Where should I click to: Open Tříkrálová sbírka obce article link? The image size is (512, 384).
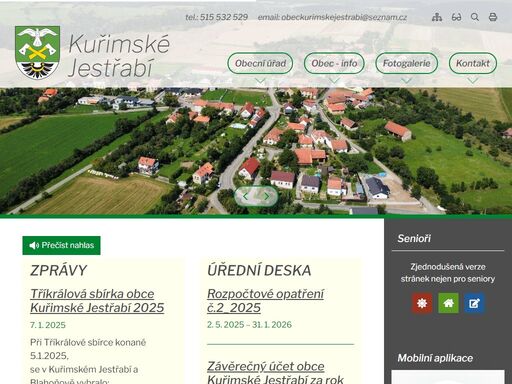tap(97, 301)
